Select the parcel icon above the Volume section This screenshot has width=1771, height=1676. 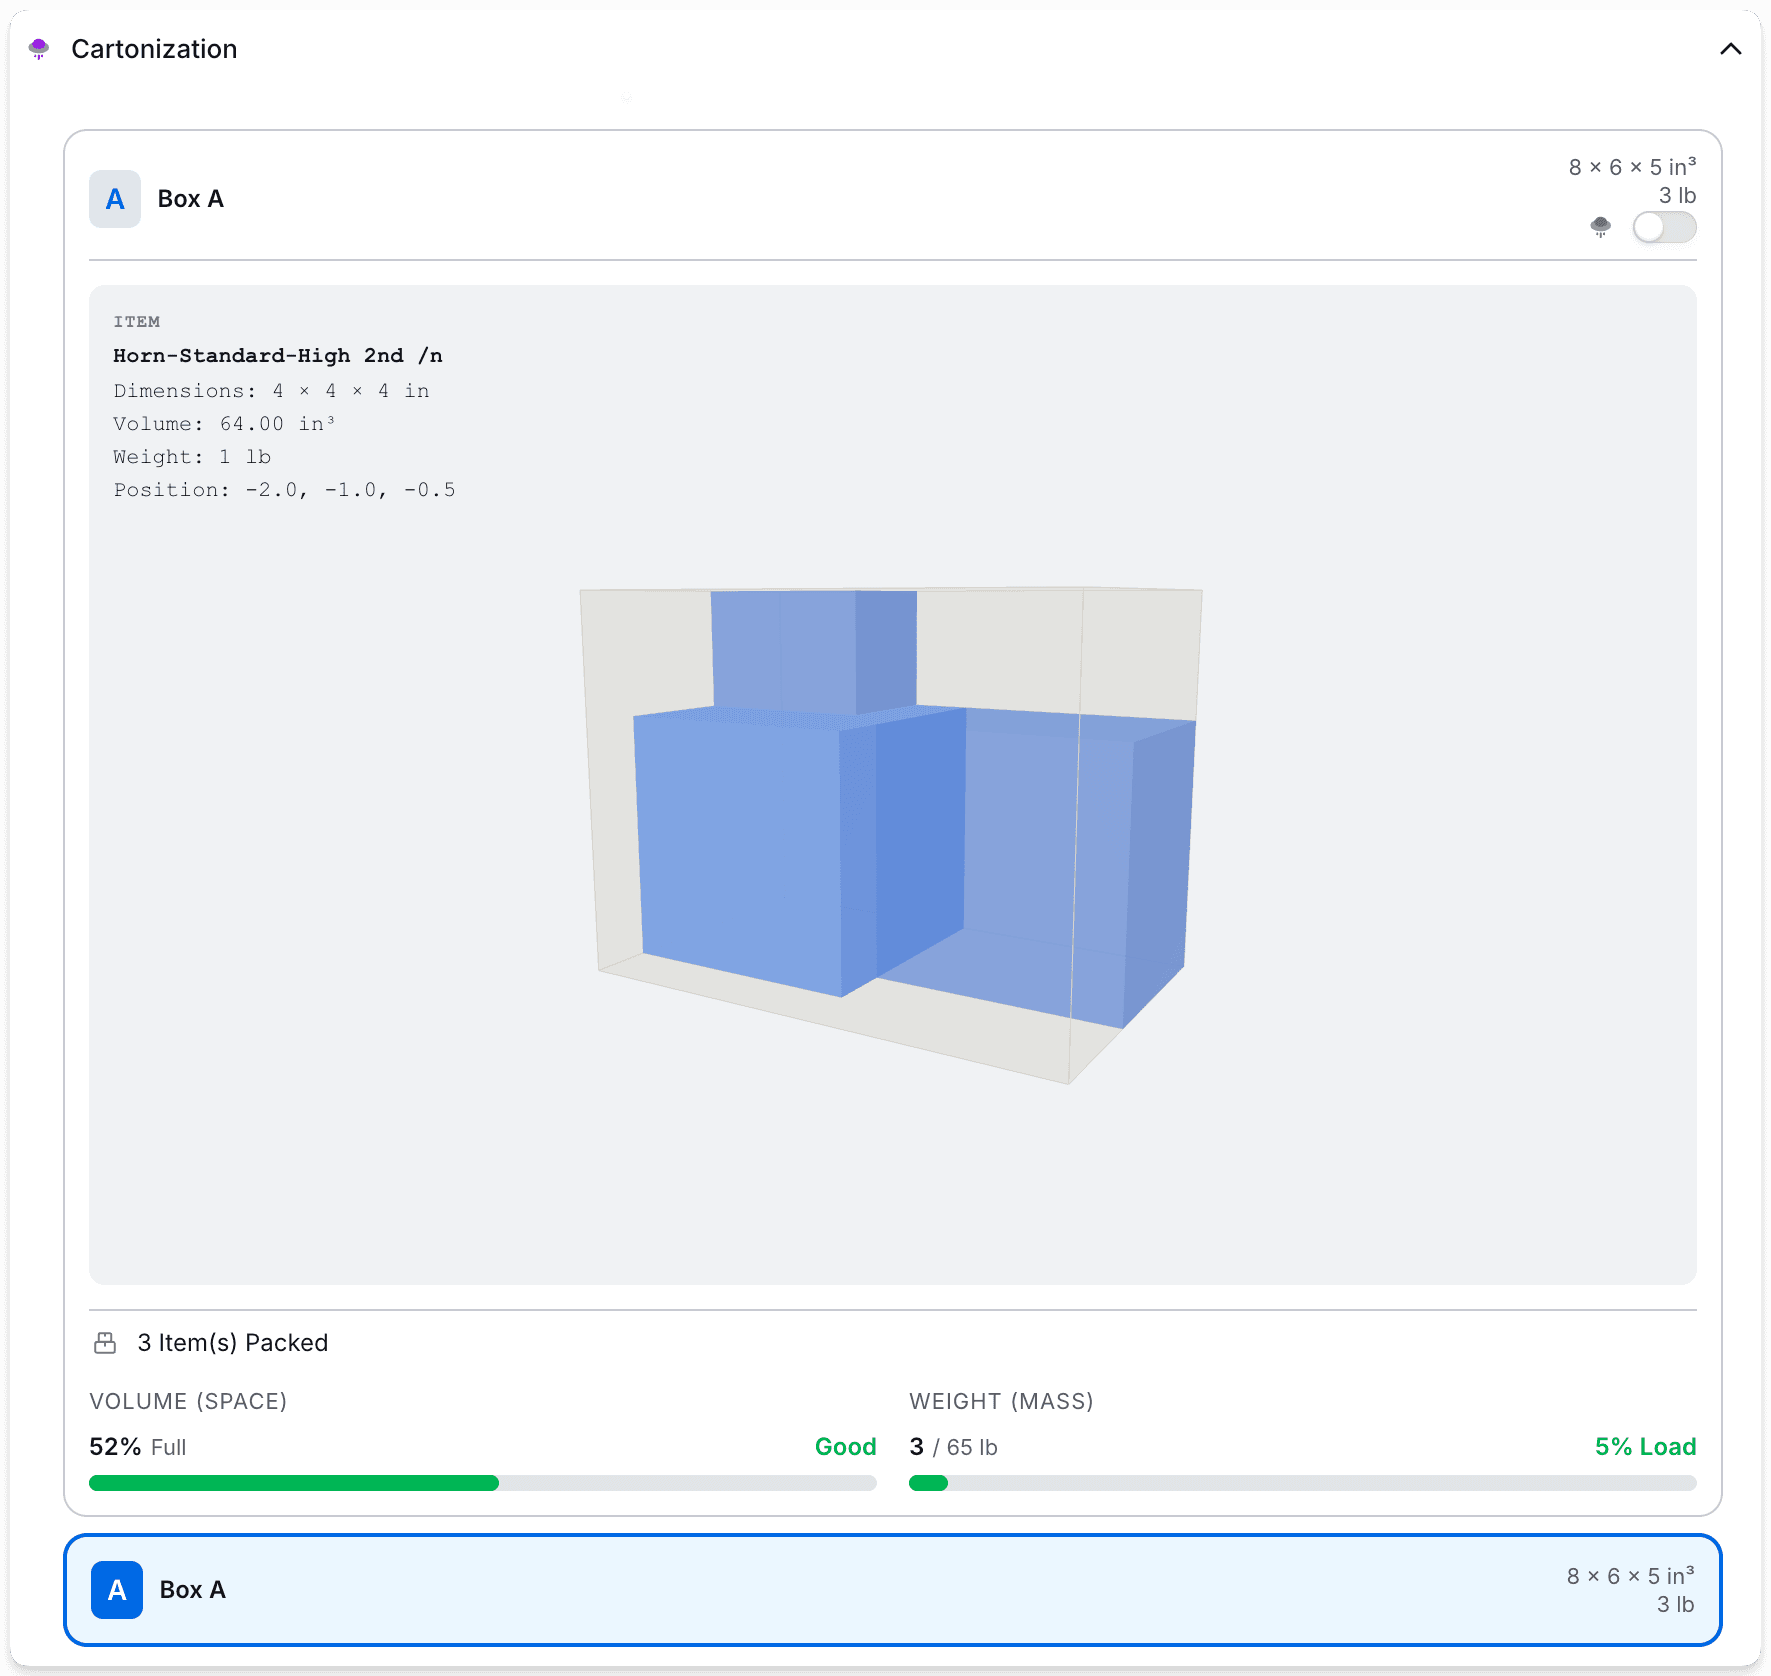[x=107, y=1342]
